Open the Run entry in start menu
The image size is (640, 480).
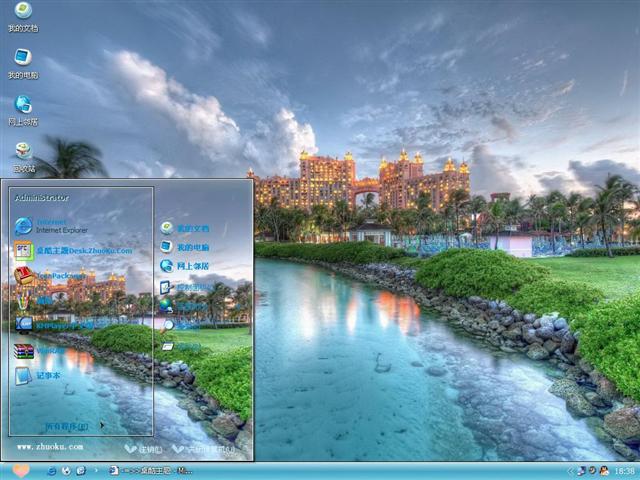click(x=181, y=347)
